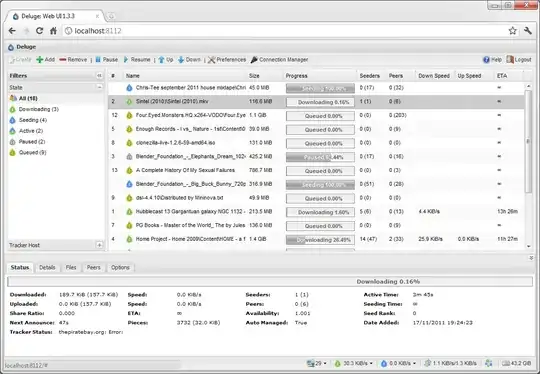Click the Deluge: Web UI browser tab
The width and height of the screenshot is (540, 374).
55,16
